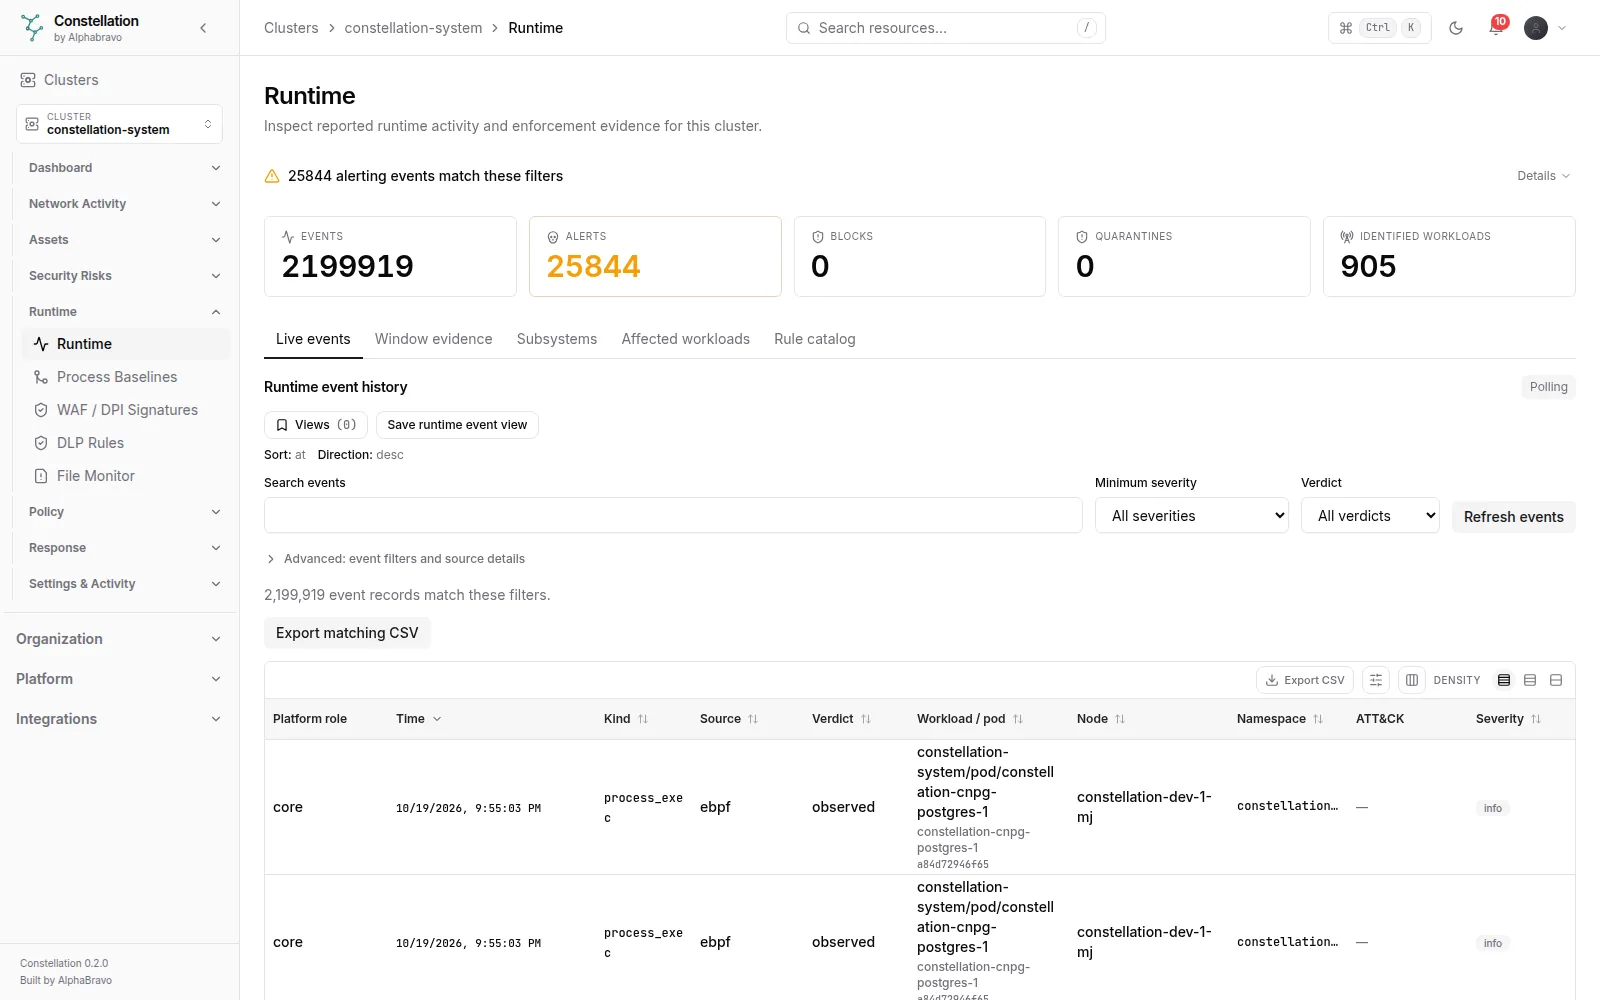The width and height of the screenshot is (1600, 1000).
Task: Open the cluster selector constellation-system
Action: point(119,124)
